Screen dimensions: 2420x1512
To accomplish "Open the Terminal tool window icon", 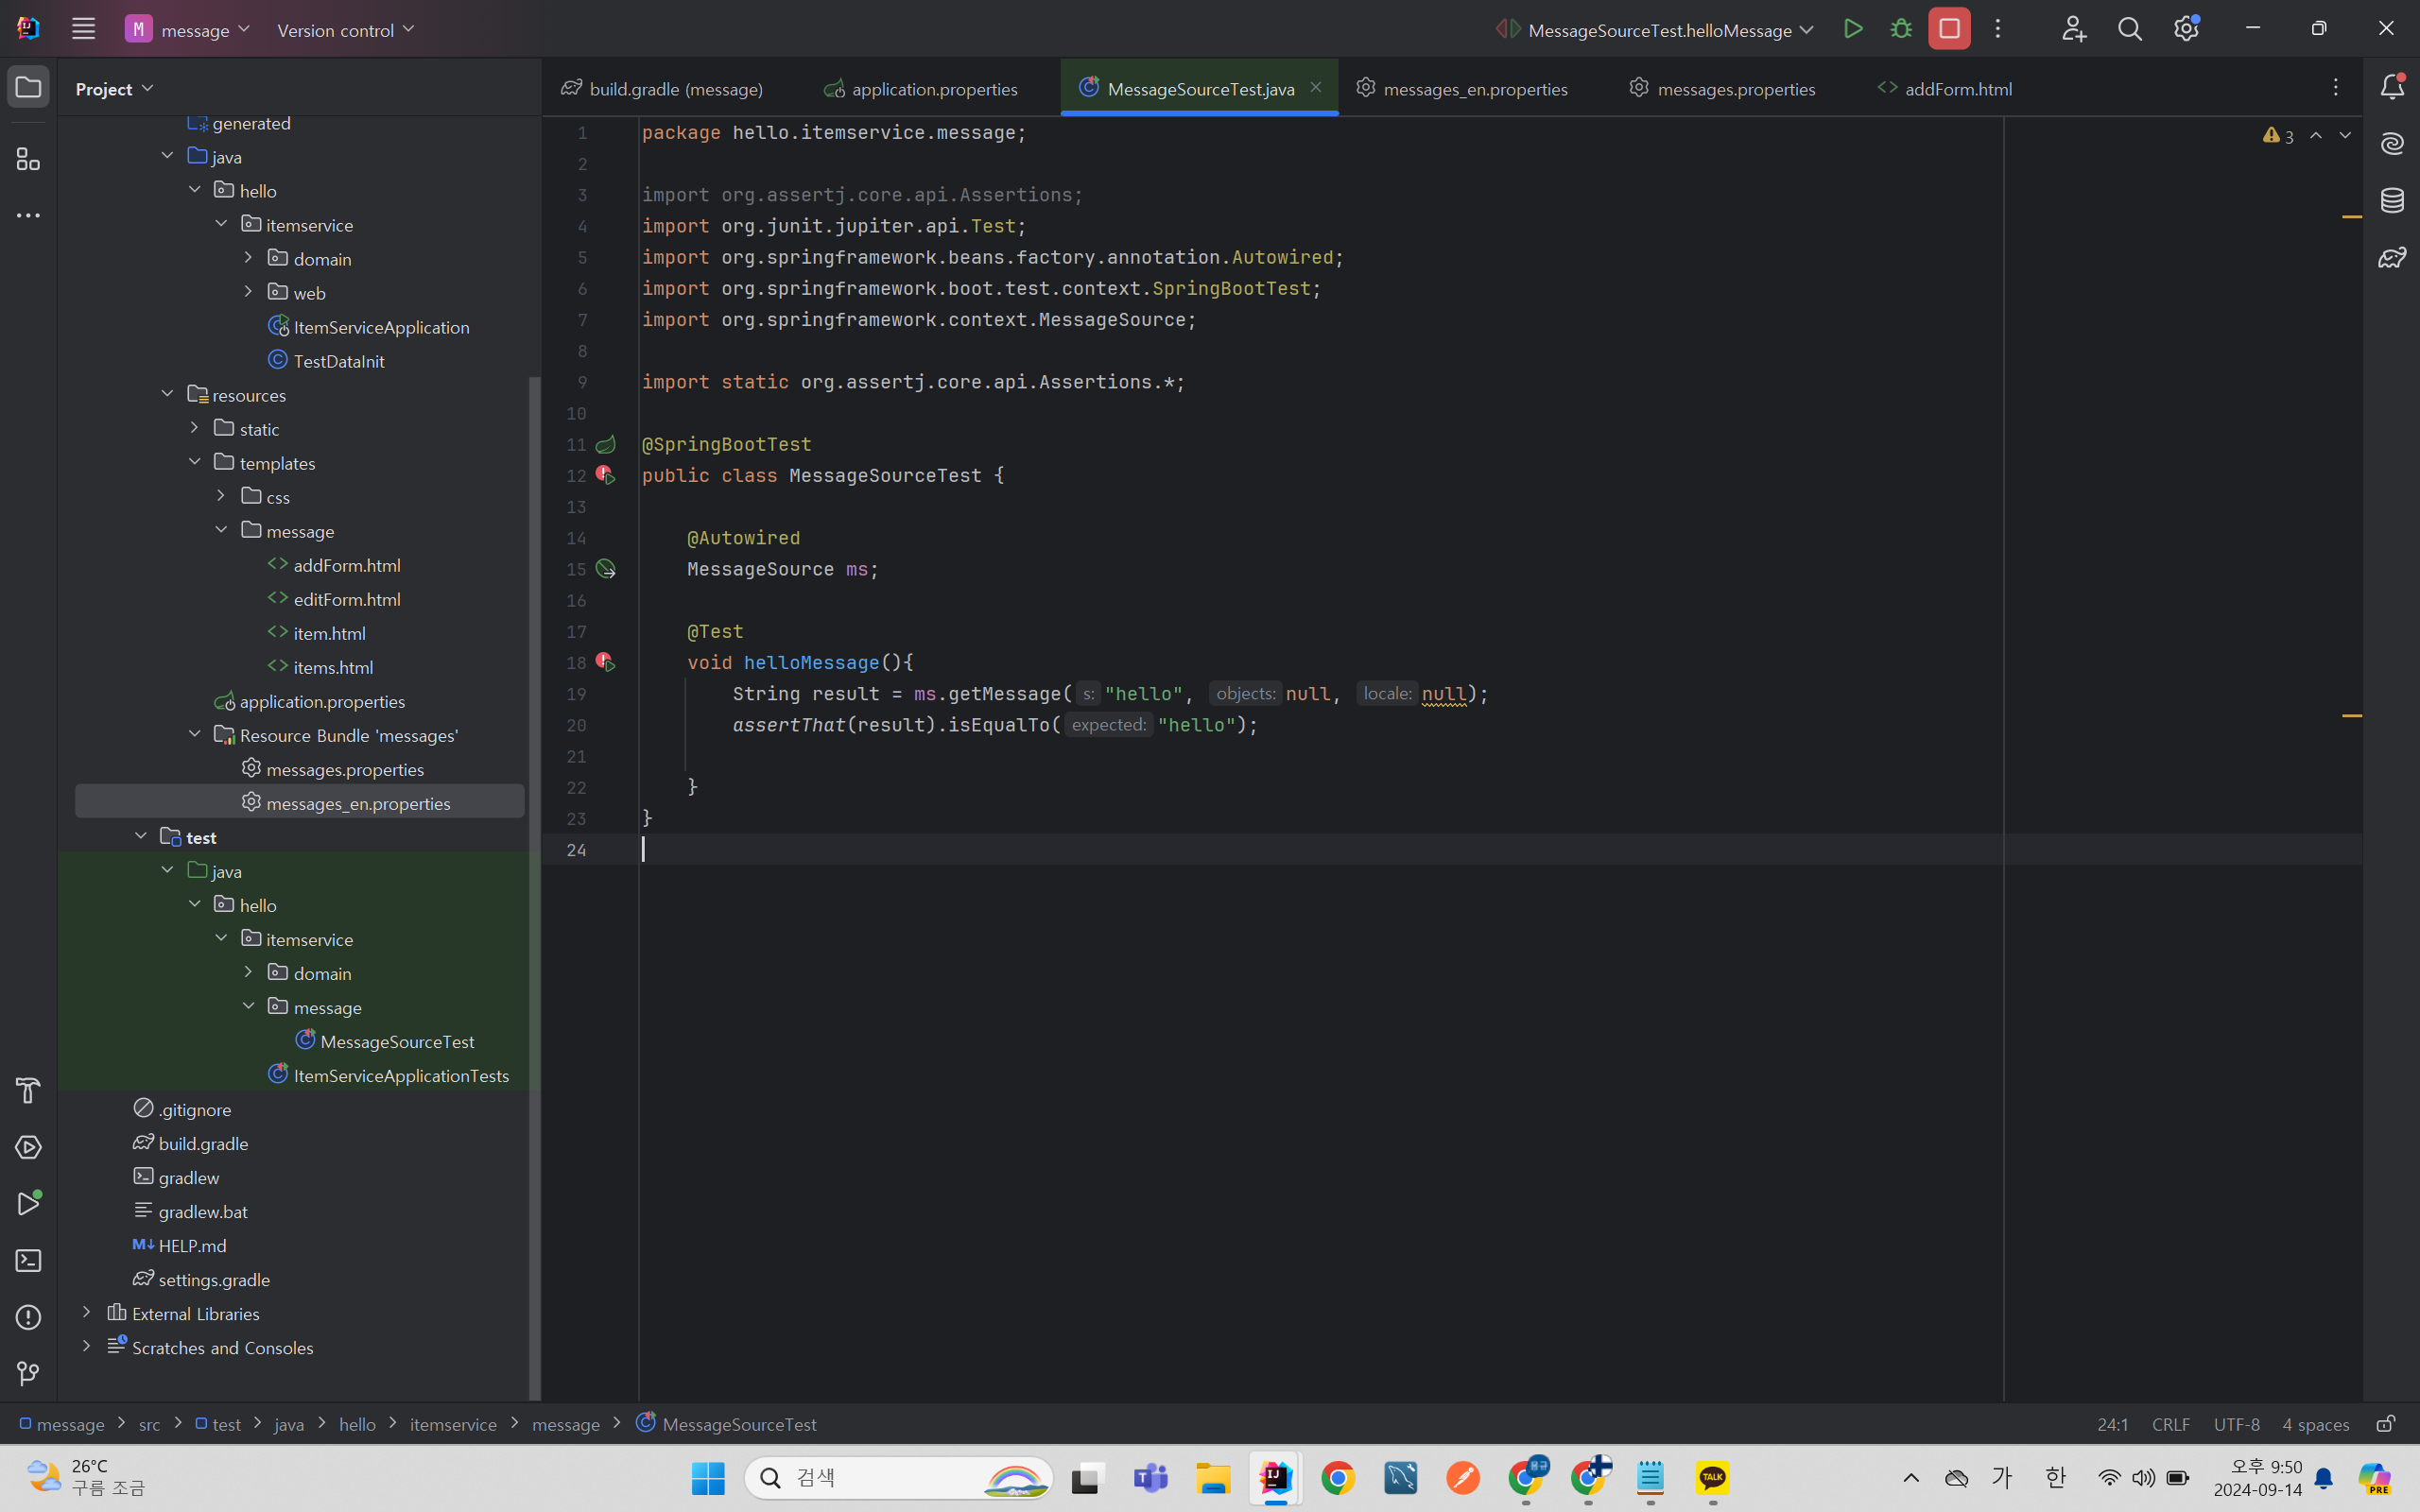I will point(28,1260).
